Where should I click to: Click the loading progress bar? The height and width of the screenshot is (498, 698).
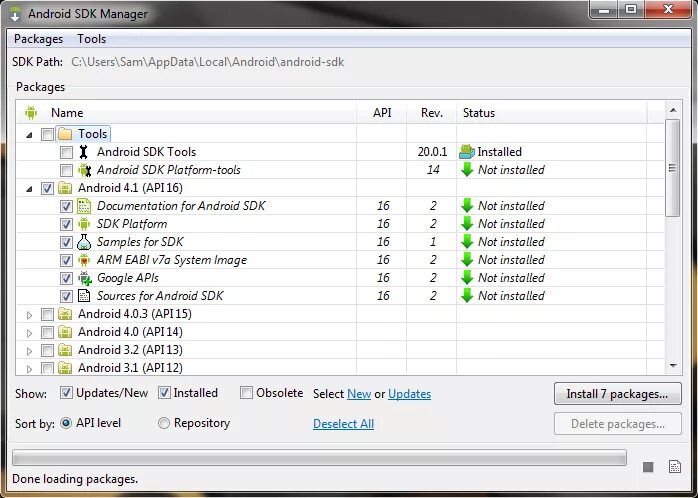pos(319,458)
